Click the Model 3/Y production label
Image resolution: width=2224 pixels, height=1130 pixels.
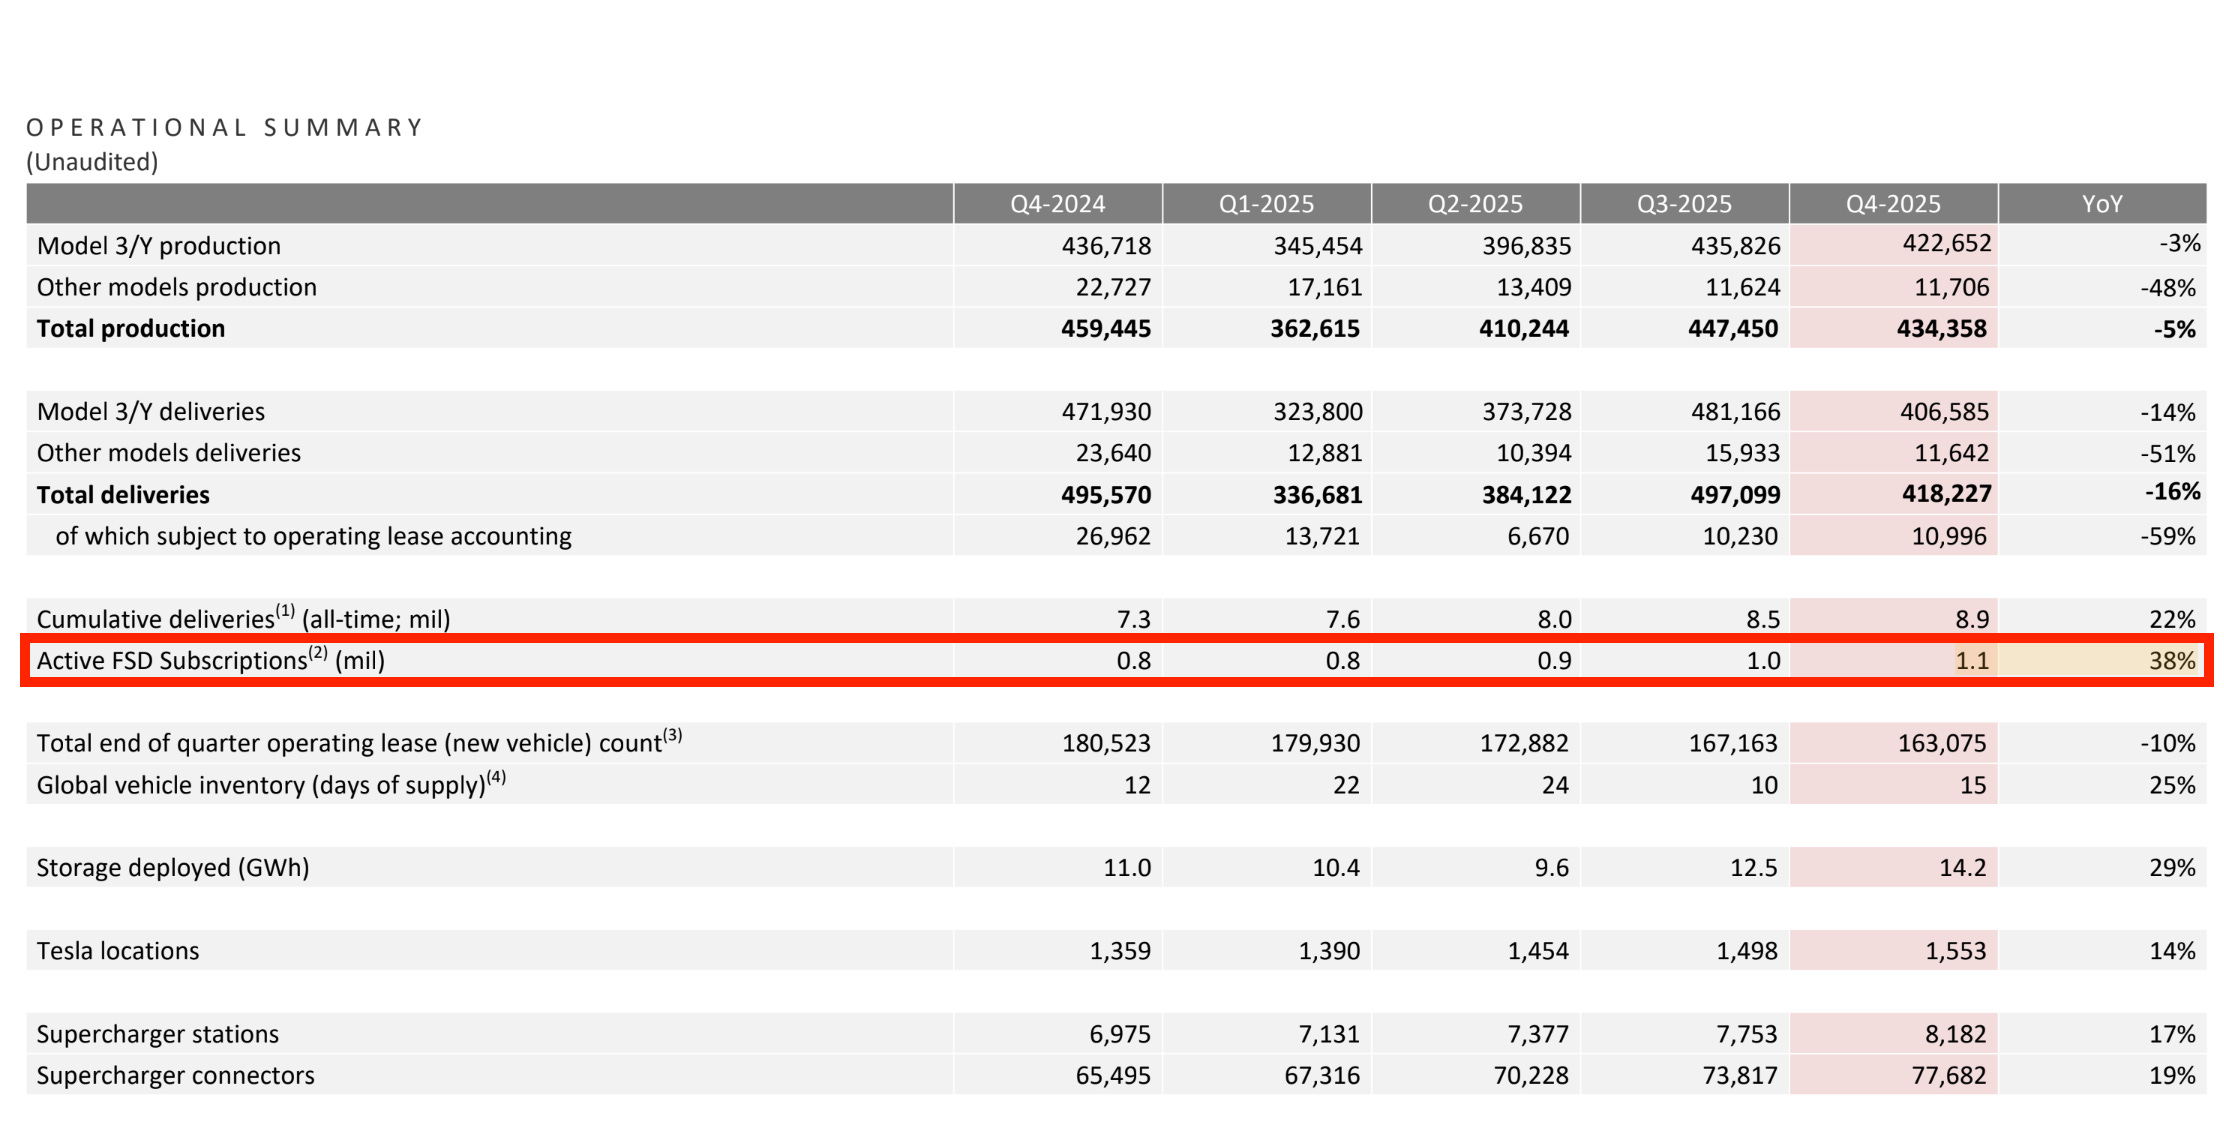tap(159, 246)
